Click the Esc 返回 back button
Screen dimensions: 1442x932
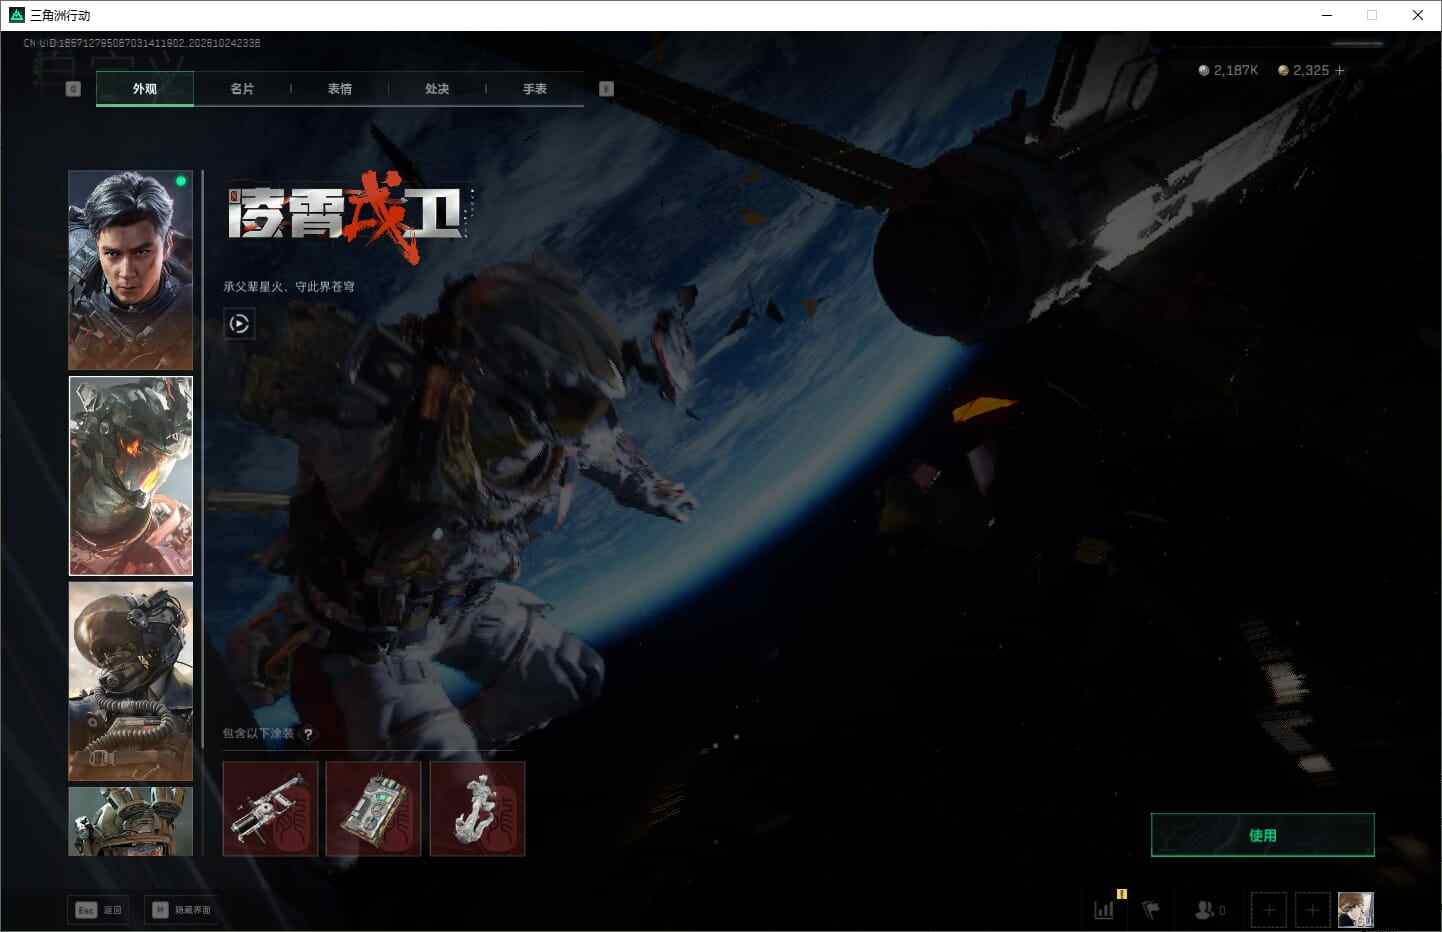coord(99,910)
